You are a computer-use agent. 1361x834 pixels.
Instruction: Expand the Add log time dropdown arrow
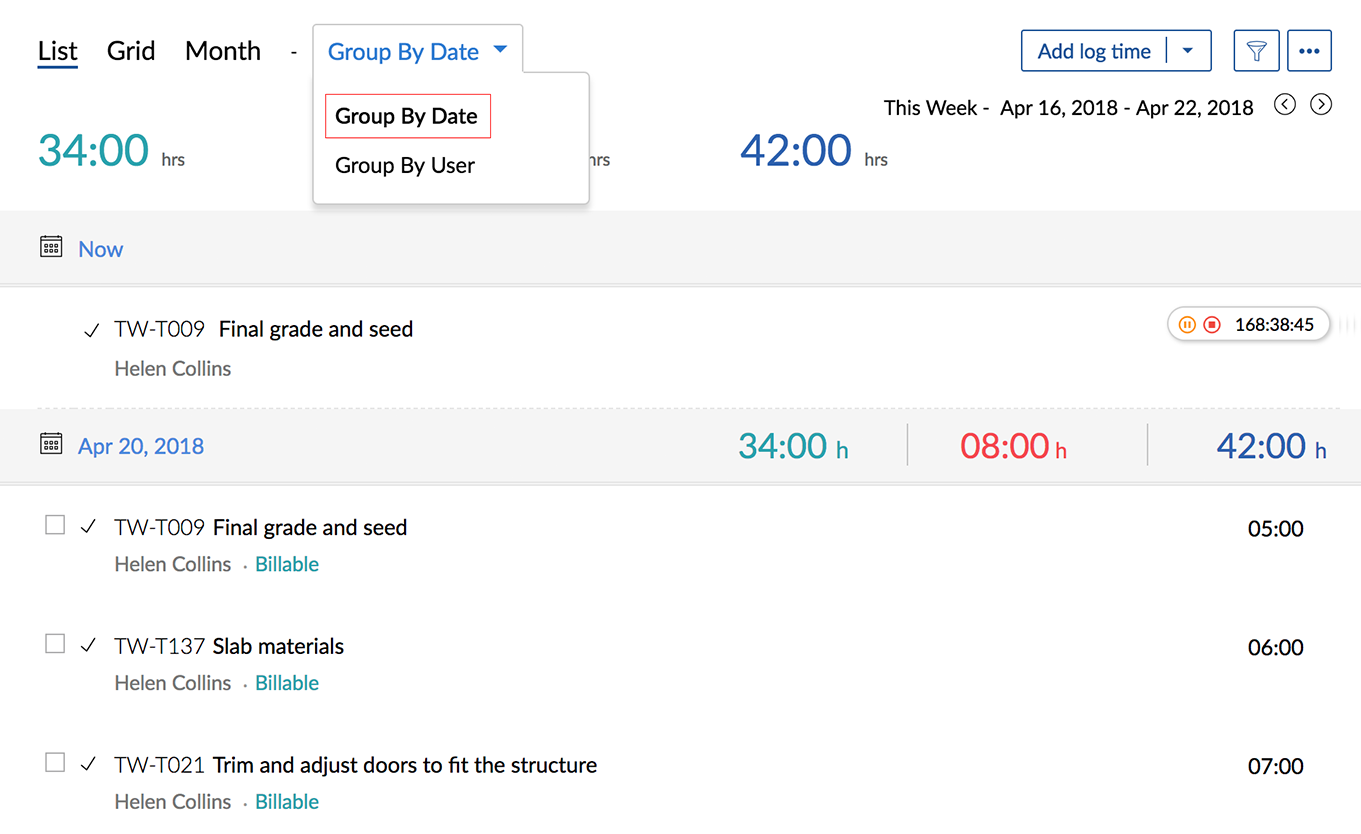(x=1188, y=51)
